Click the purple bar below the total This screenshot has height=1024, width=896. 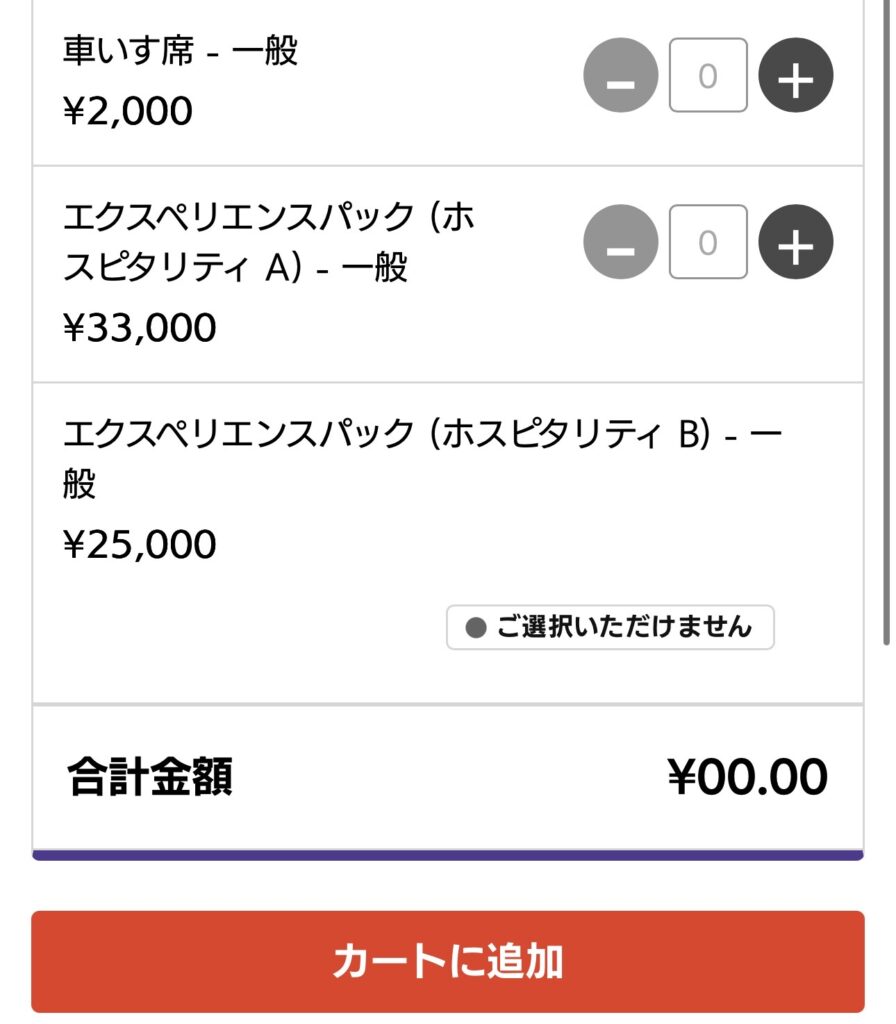click(x=447, y=855)
